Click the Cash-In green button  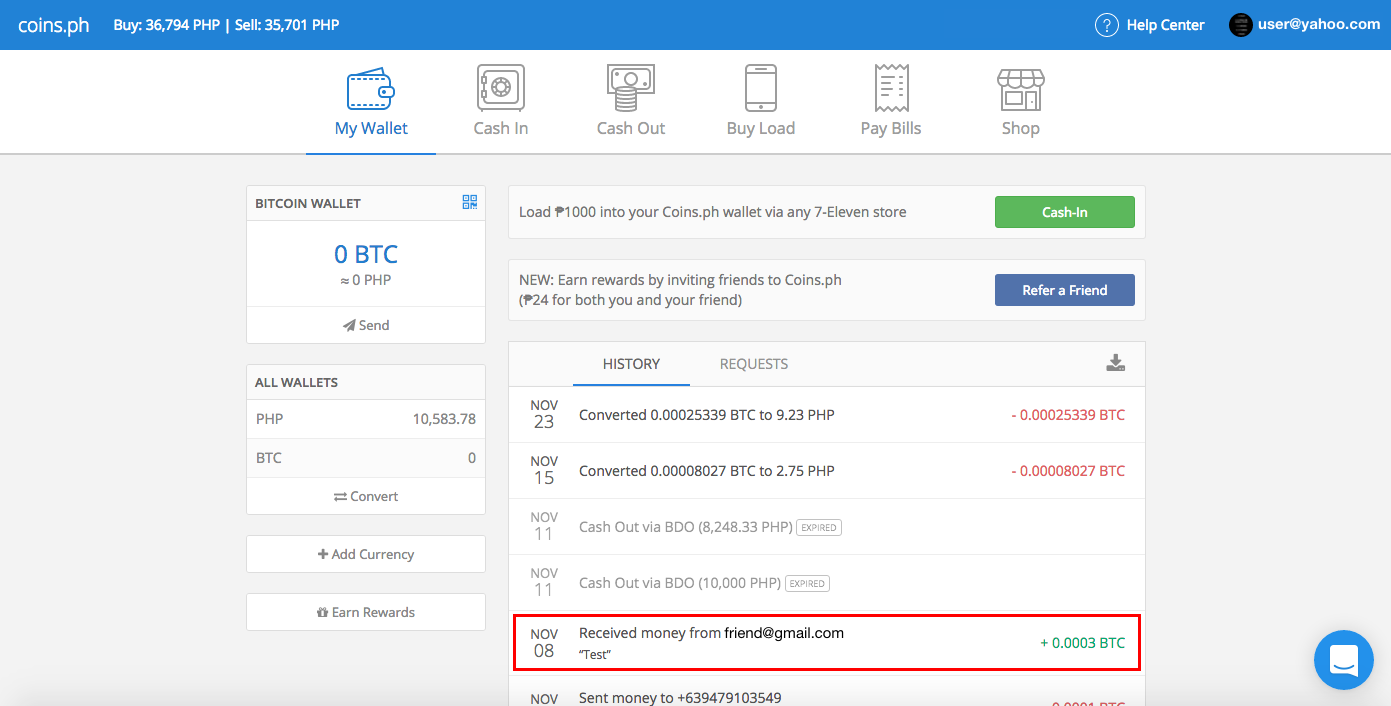[1065, 212]
